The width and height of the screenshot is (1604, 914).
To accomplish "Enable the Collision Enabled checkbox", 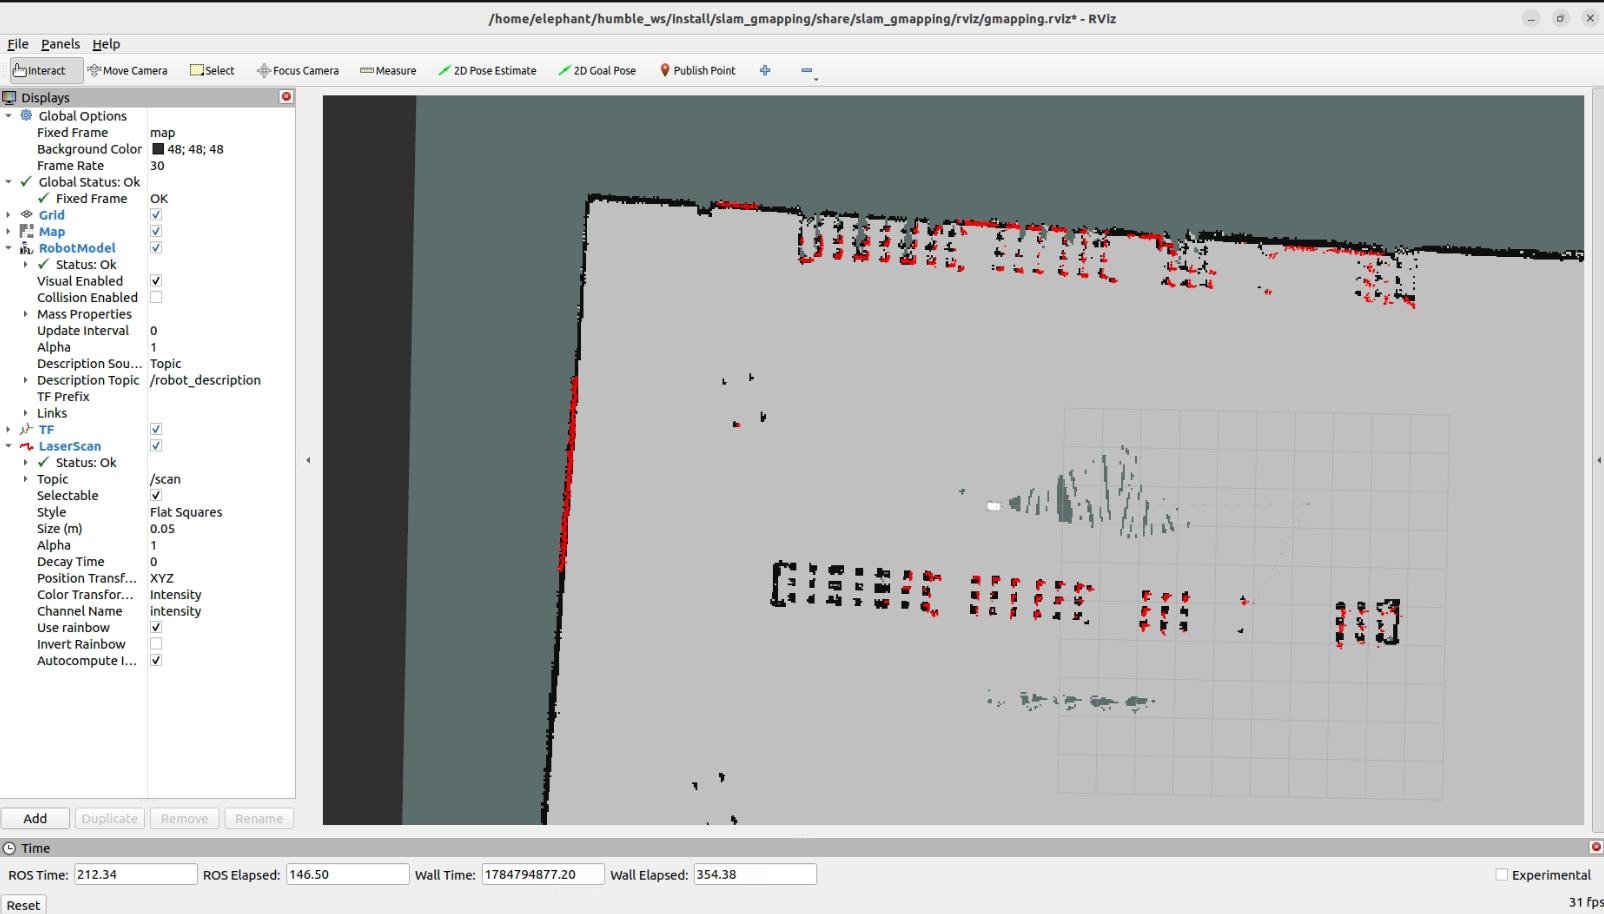I will tap(156, 297).
